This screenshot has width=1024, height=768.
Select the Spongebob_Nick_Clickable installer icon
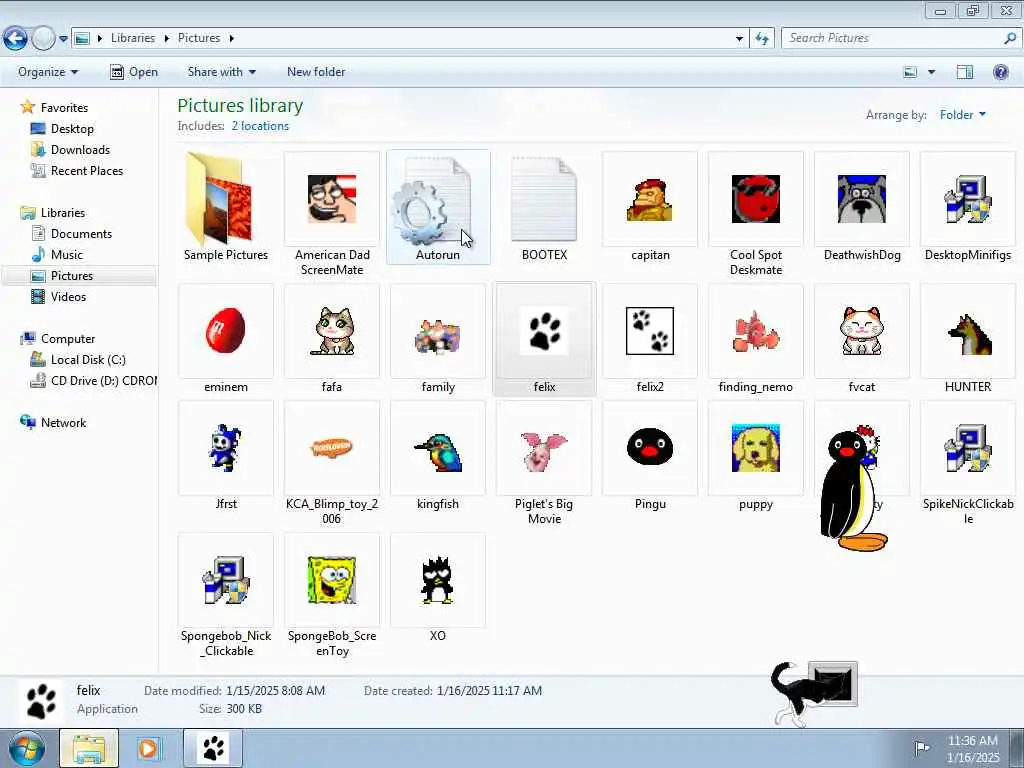pos(225,580)
